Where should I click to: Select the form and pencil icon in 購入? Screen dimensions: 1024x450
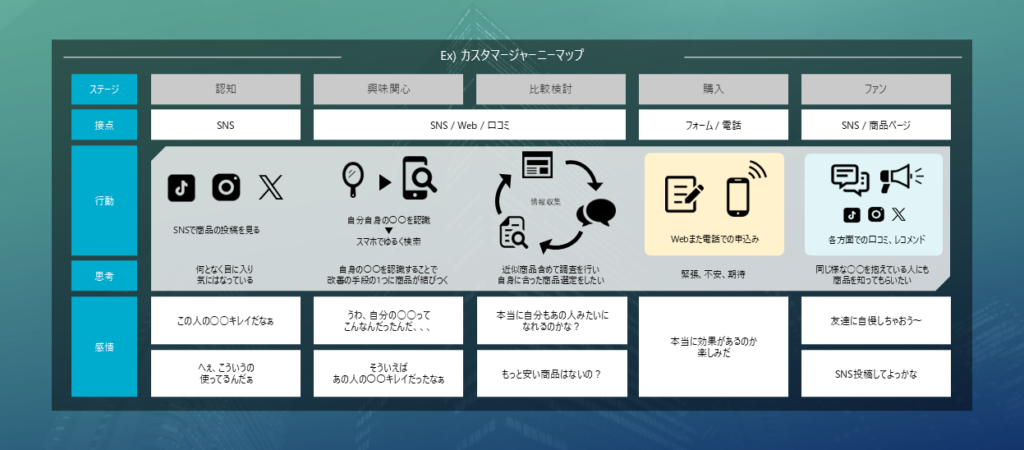(685, 195)
